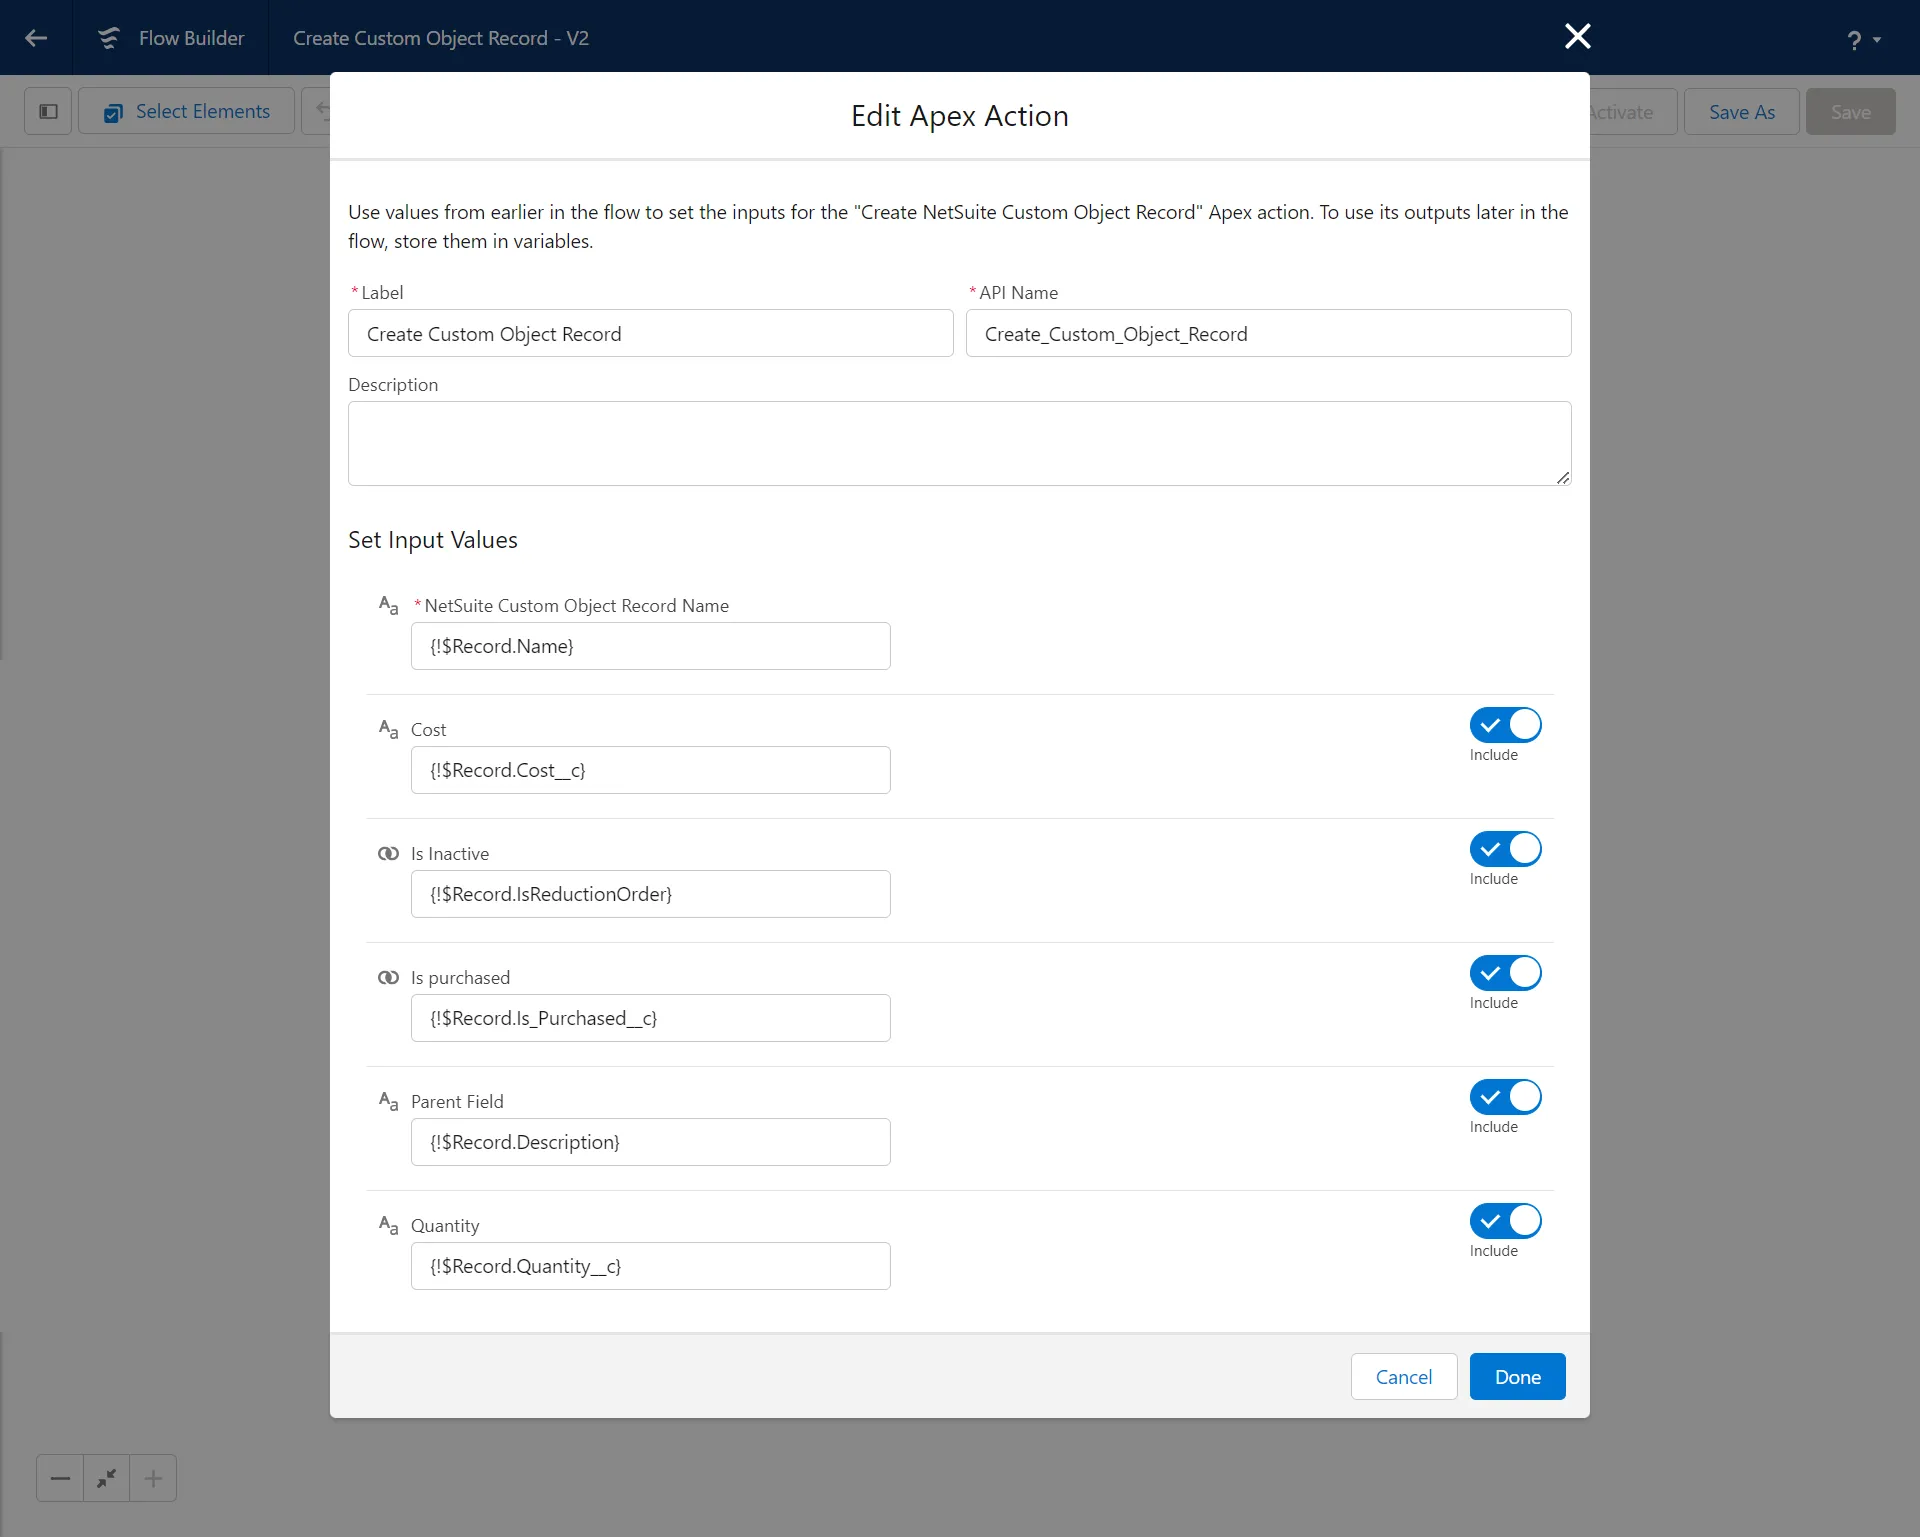Viewport: 1920px width, 1537px height.
Task: Open the help question mark menu
Action: point(1862,40)
